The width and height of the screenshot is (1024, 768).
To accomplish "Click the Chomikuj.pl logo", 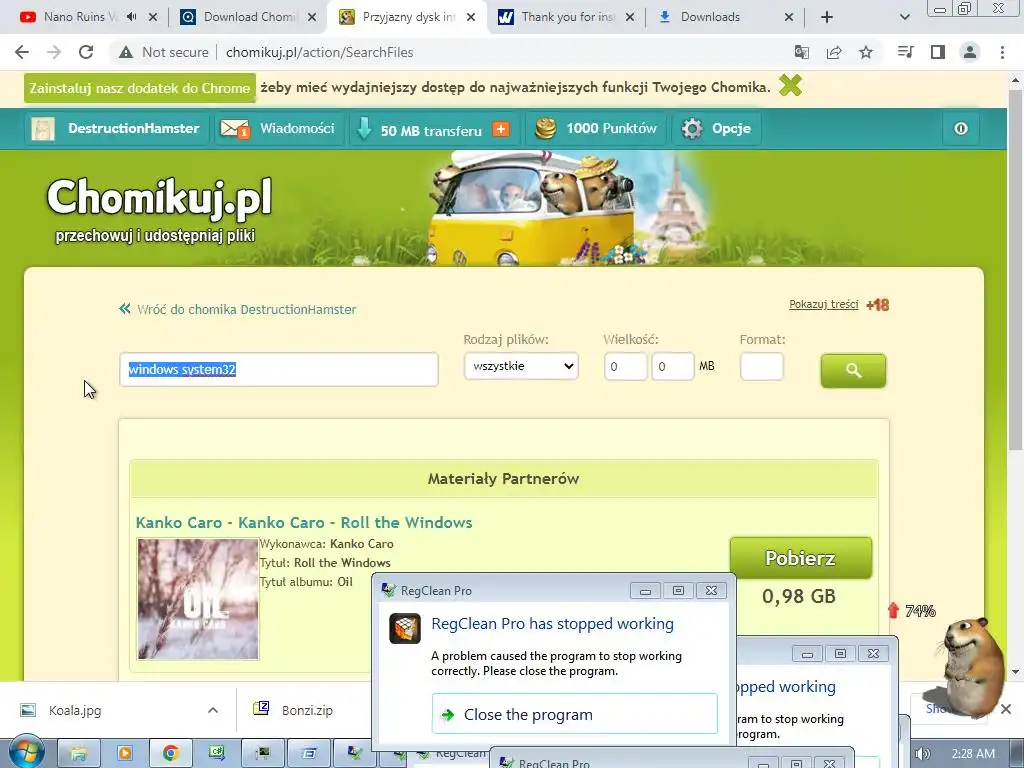I will point(159,198).
